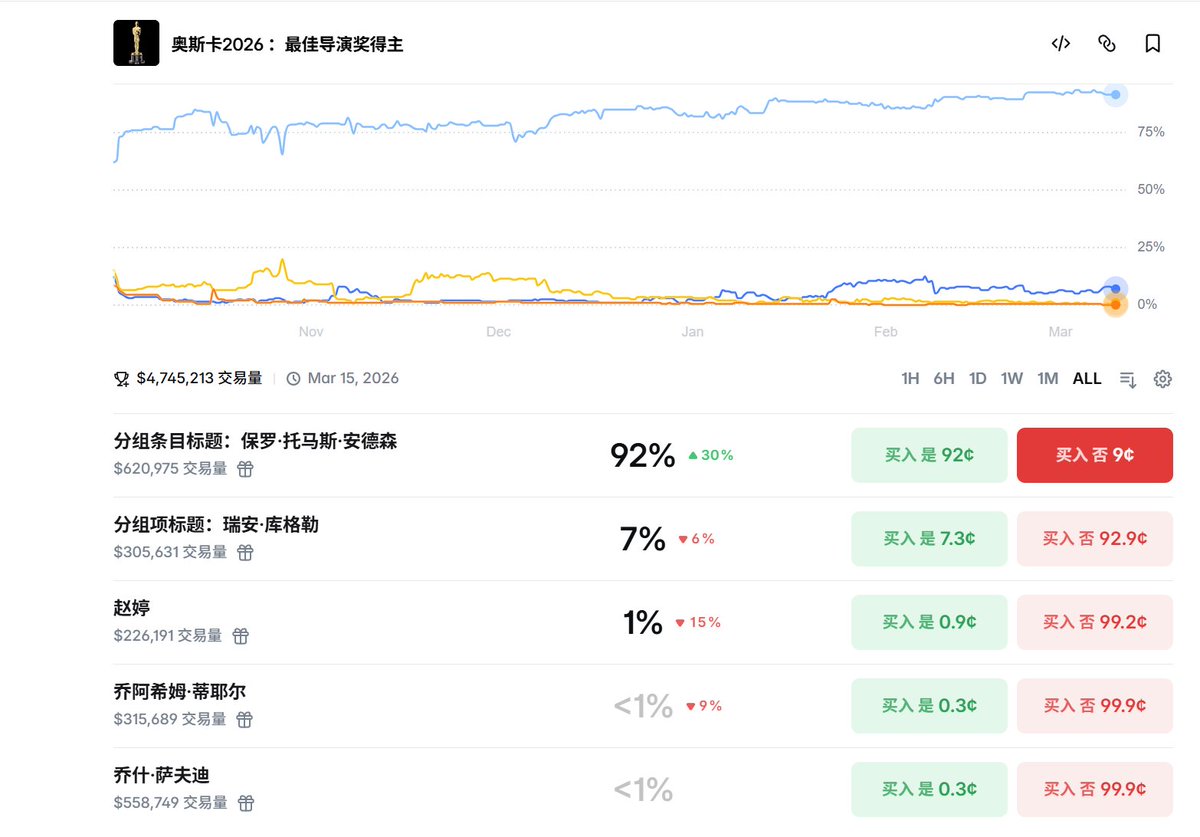1200x837 pixels.
Task: Click the light blue chart endpoint marker
Action: point(1115,95)
